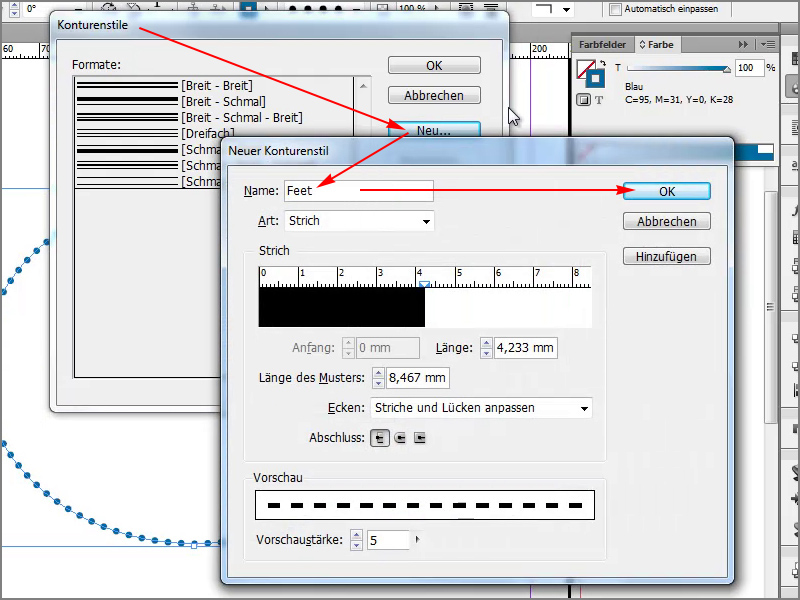This screenshot has width=800, height=600.
Task: Collapse the Farbe panel with the double-arrow
Action: coord(742,44)
